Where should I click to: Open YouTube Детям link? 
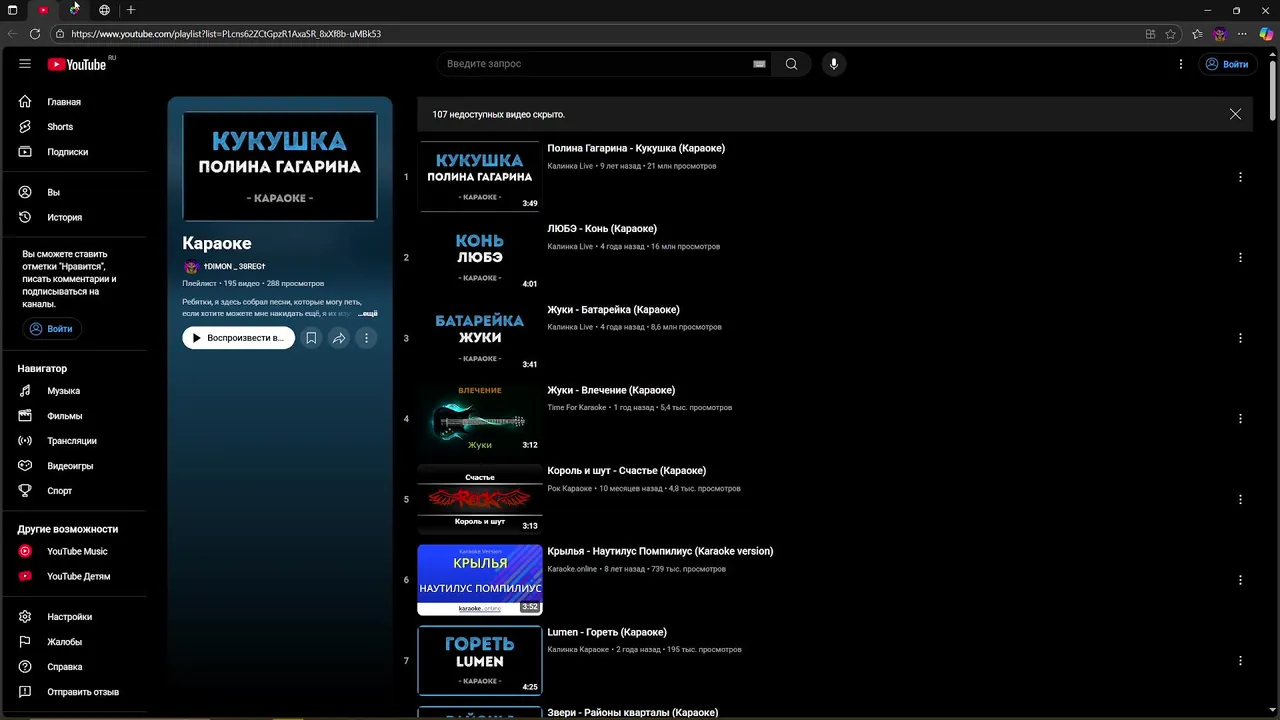(x=80, y=577)
